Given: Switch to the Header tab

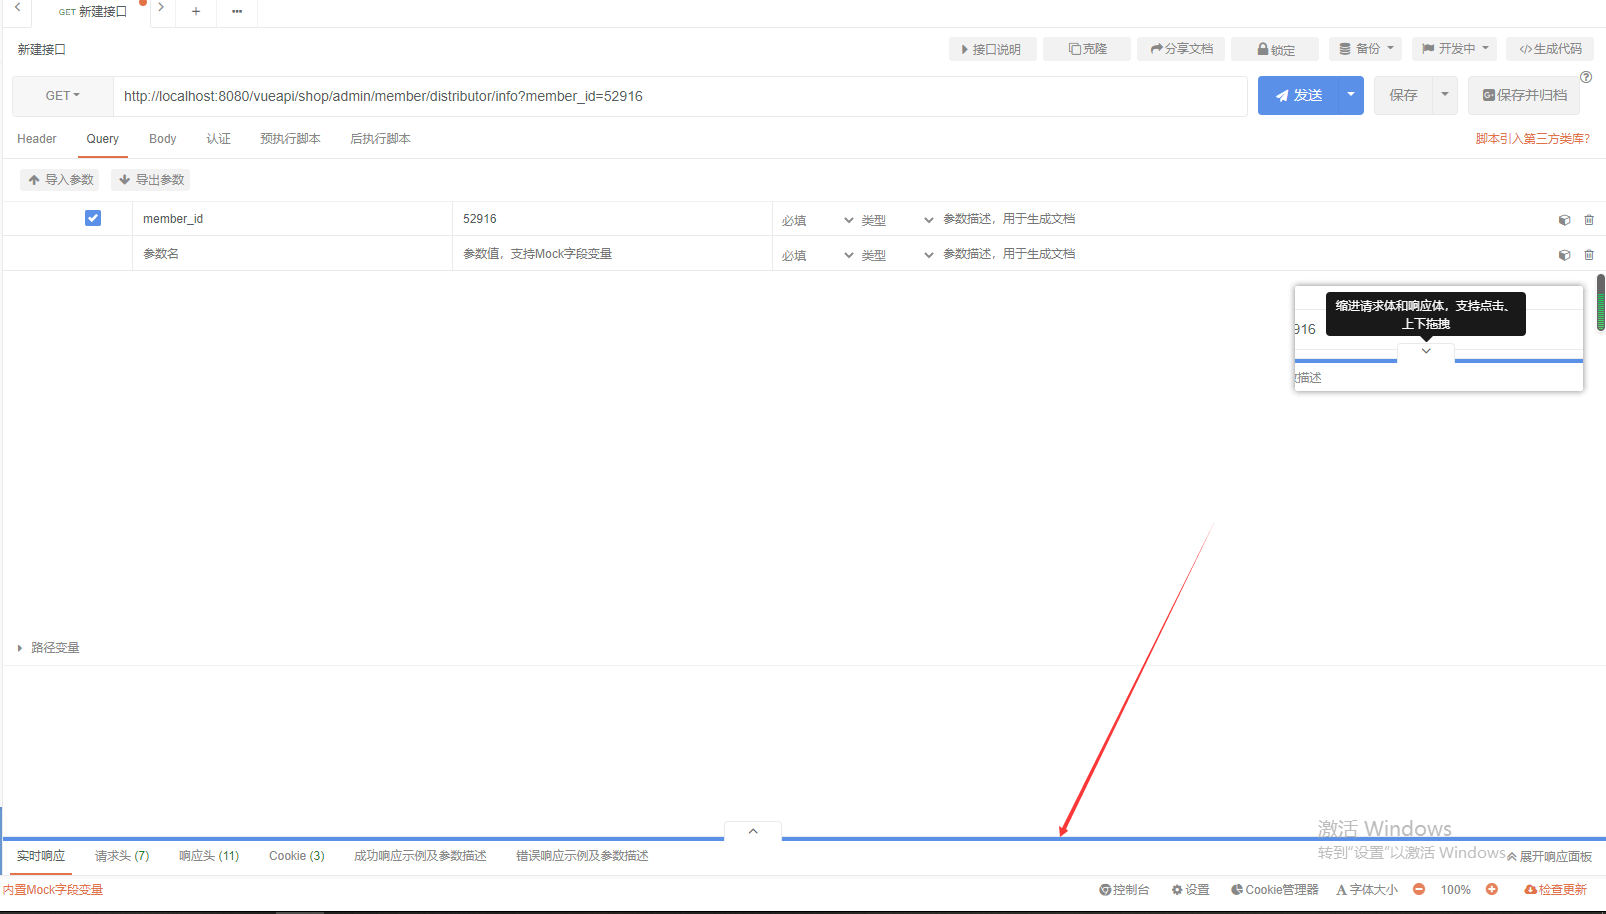Looking at the screenshot, I should click(x=37, y=139).
